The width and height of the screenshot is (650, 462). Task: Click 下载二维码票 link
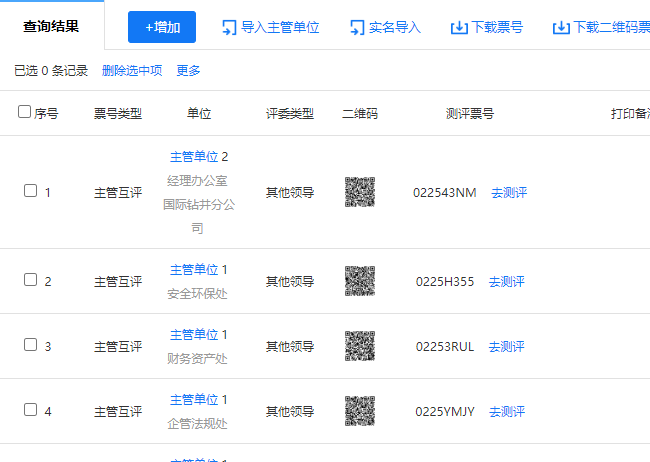point(611,27)
